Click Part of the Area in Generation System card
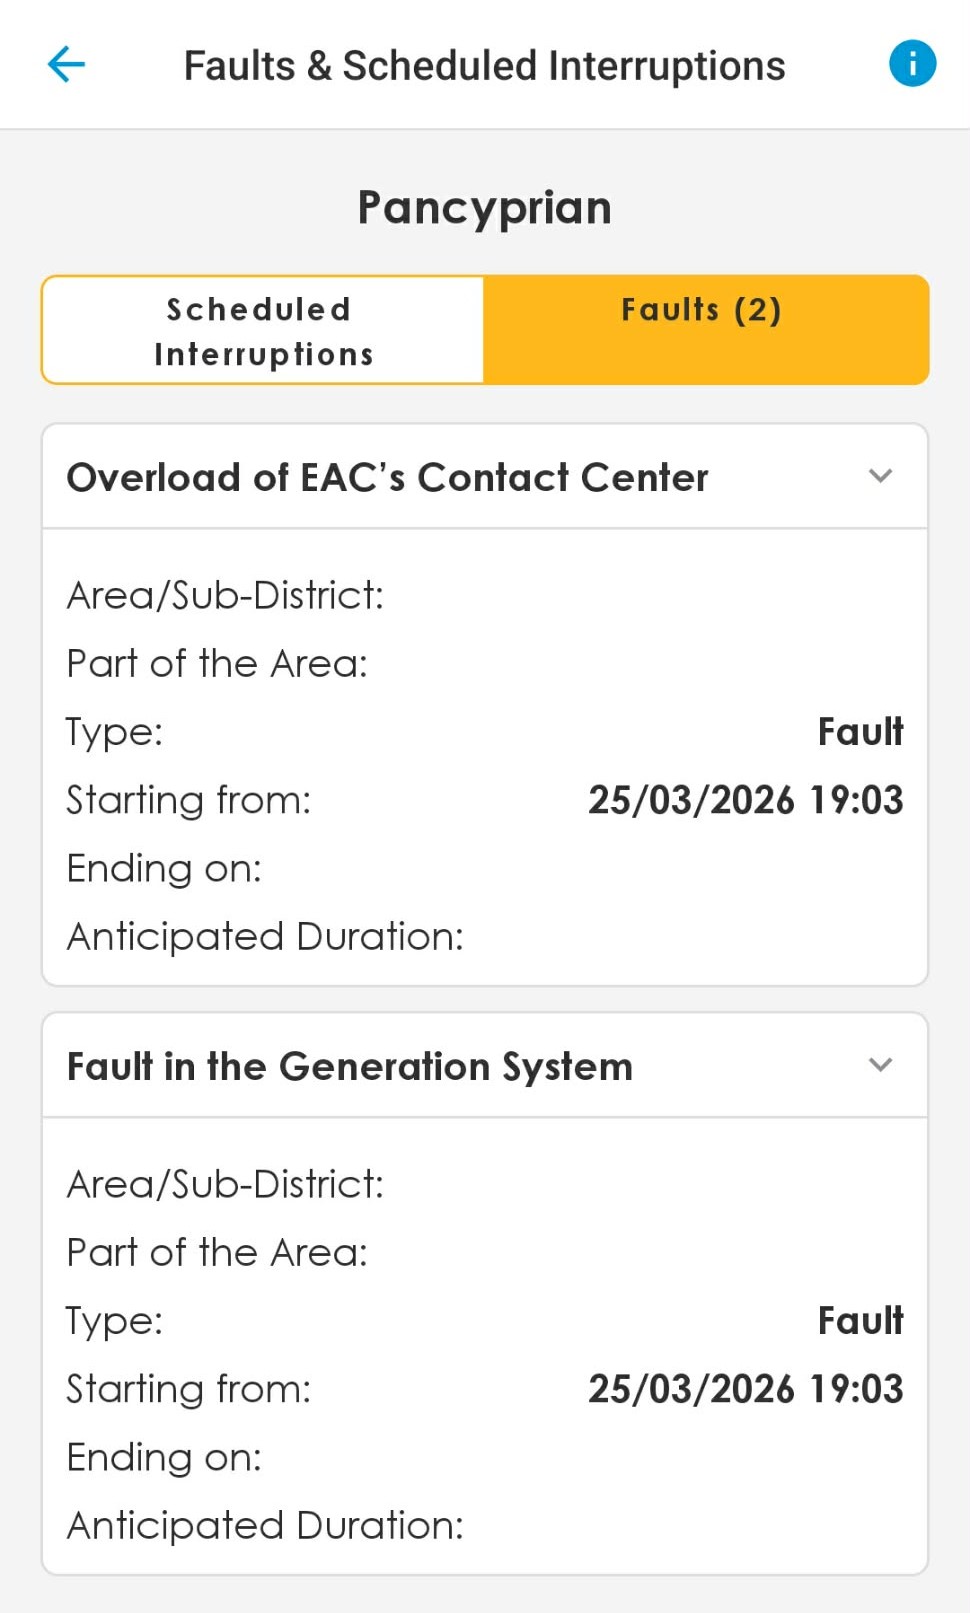Screen dimensions: 970x1613 pos(217,1253)
